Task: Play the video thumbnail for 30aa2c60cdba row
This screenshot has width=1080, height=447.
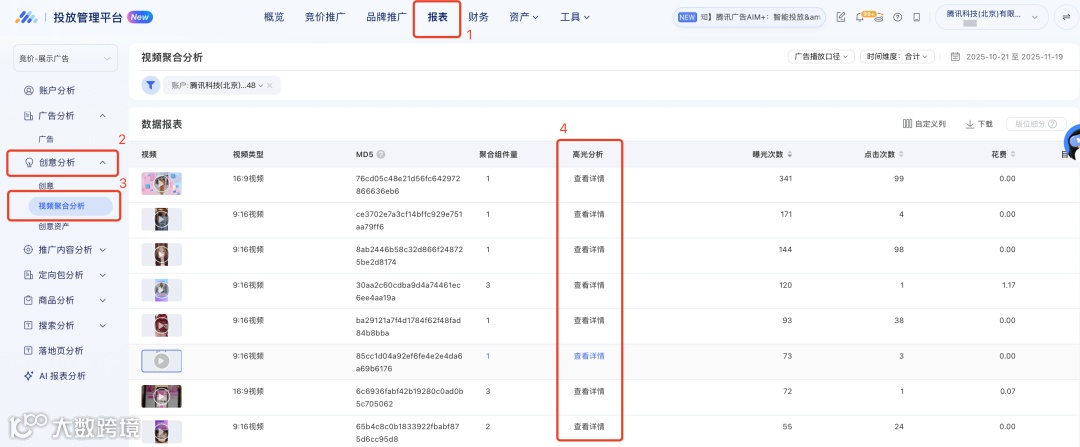Action: (162, 290)
